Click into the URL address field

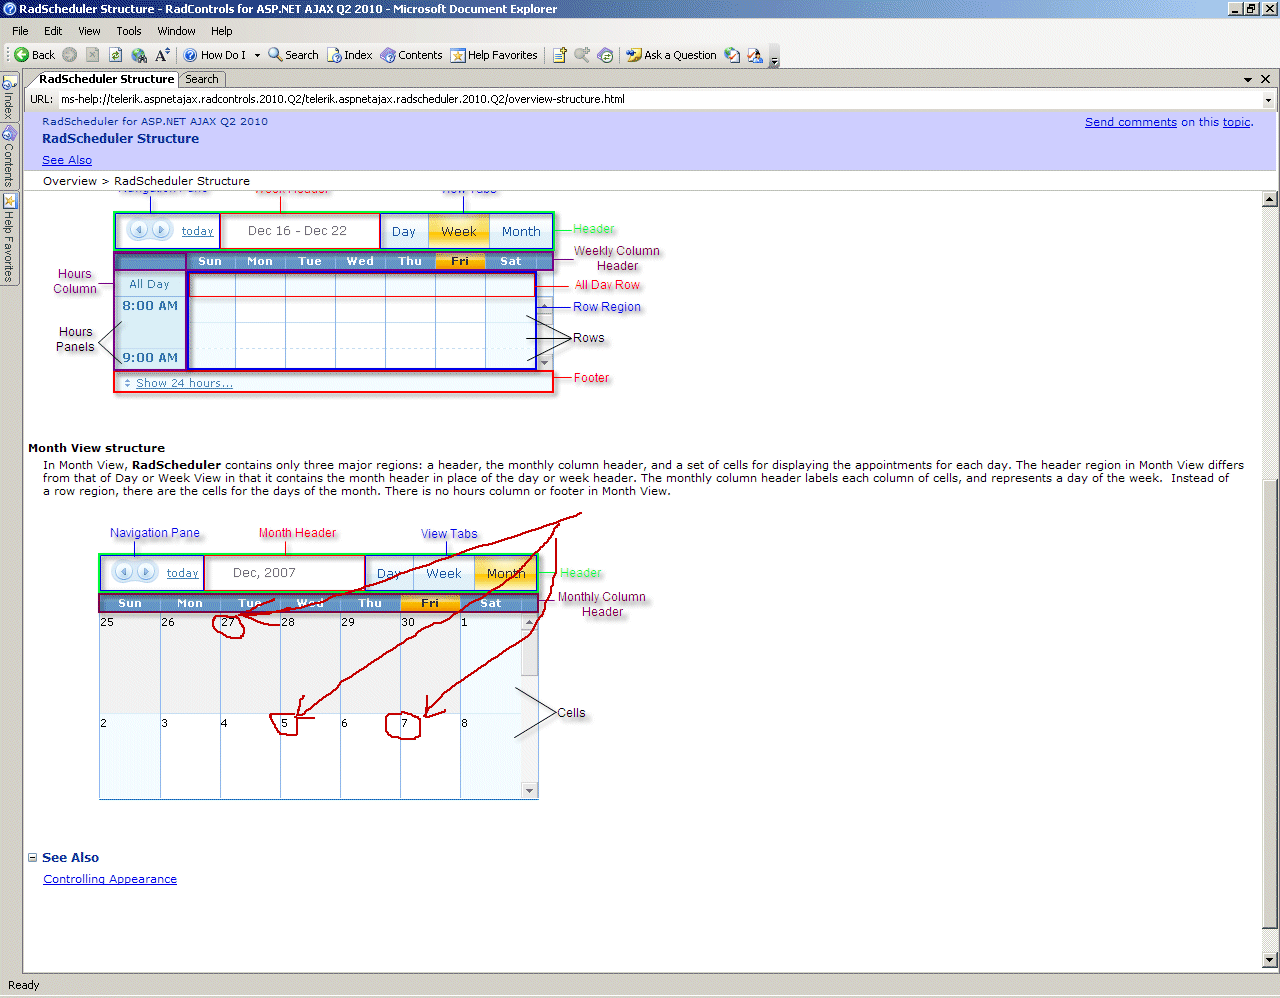(660, 99)
